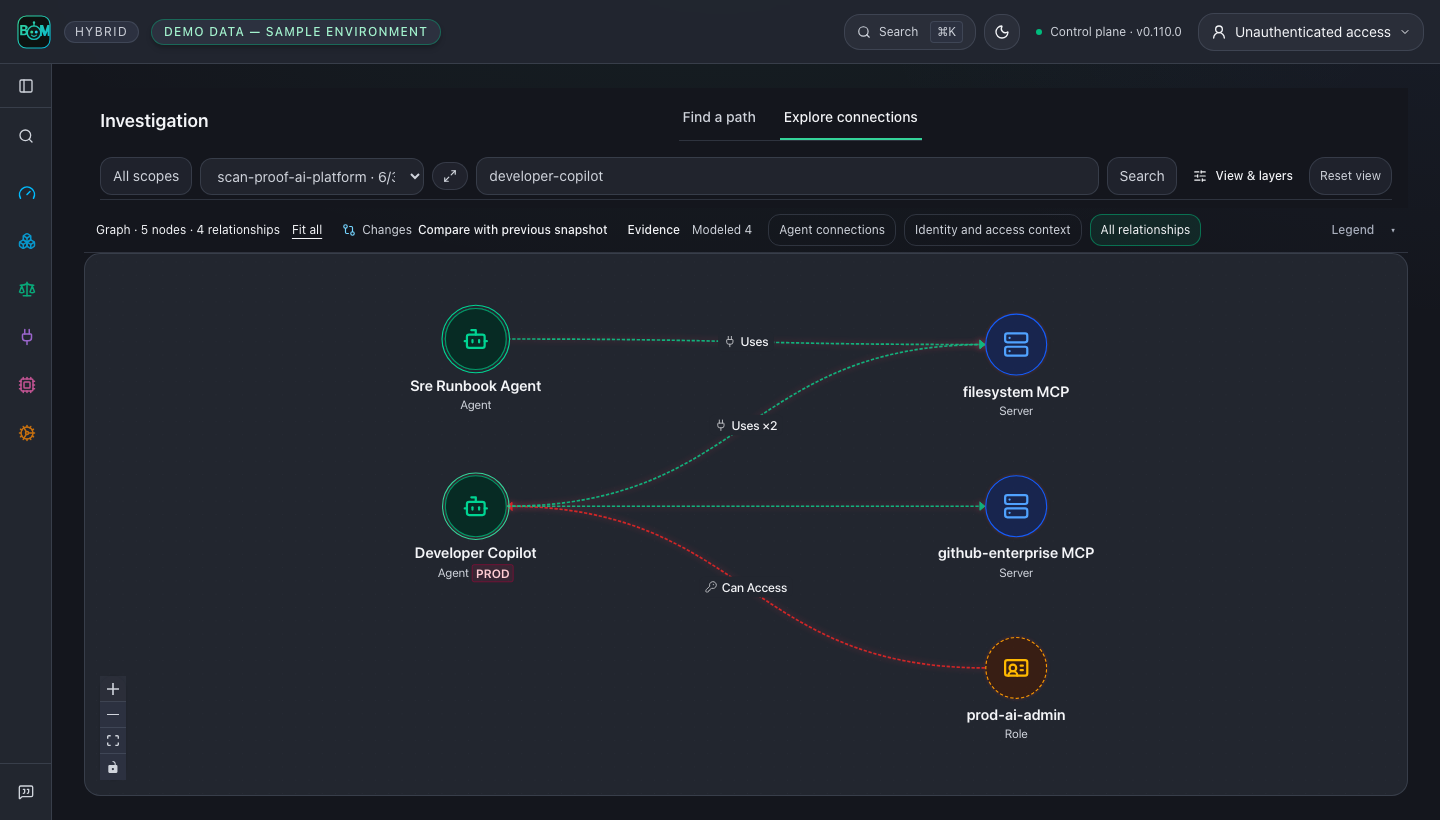1440x820 pixels.
Task: Expand the Legend panel
Action: pos(1363,230)
